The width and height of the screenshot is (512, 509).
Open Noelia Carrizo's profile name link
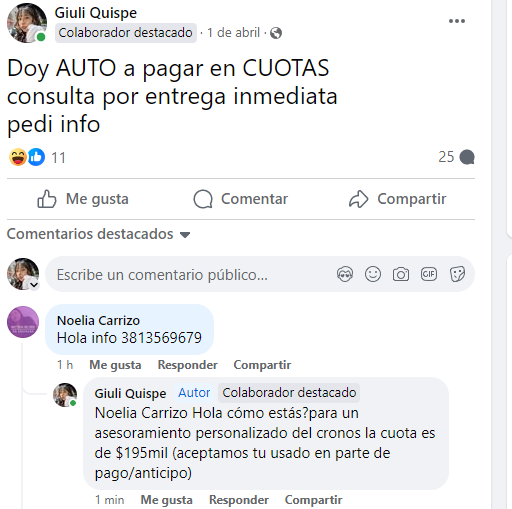click(x=98, y=320)
